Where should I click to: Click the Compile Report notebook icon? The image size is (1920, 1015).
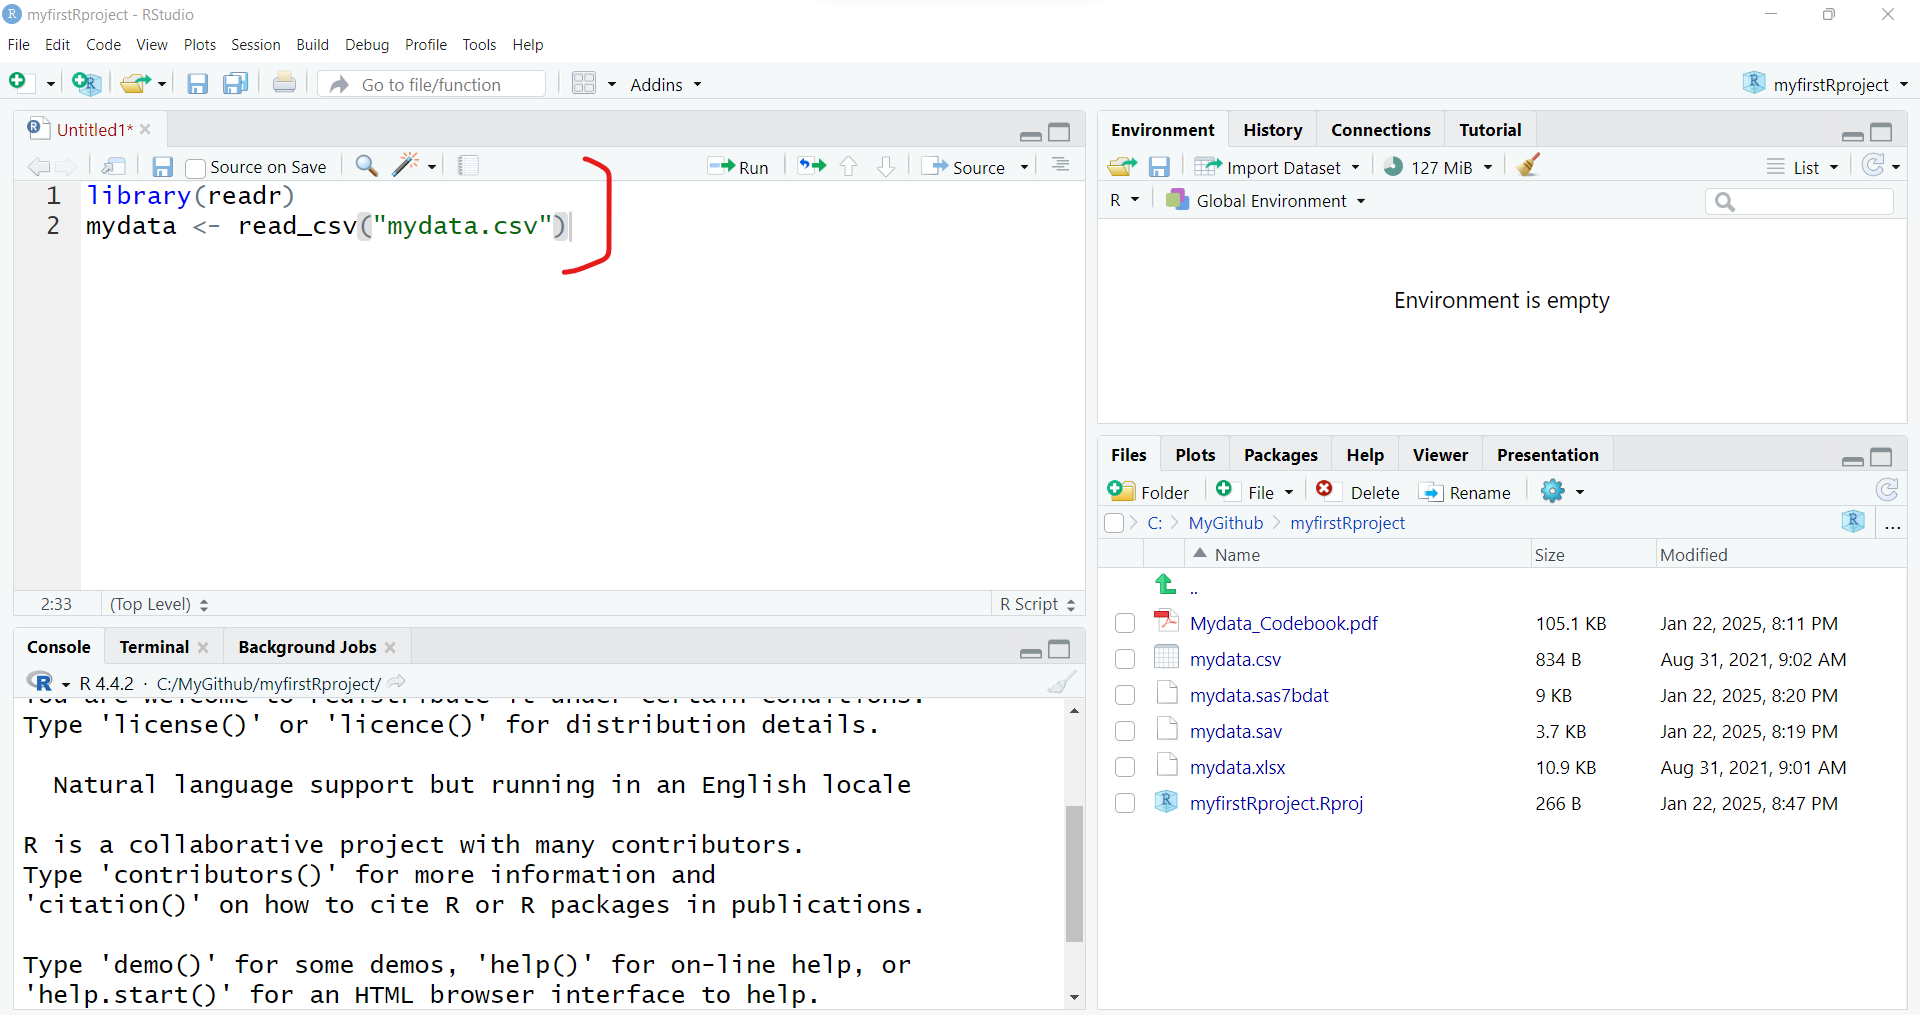[x=468, y=166]
